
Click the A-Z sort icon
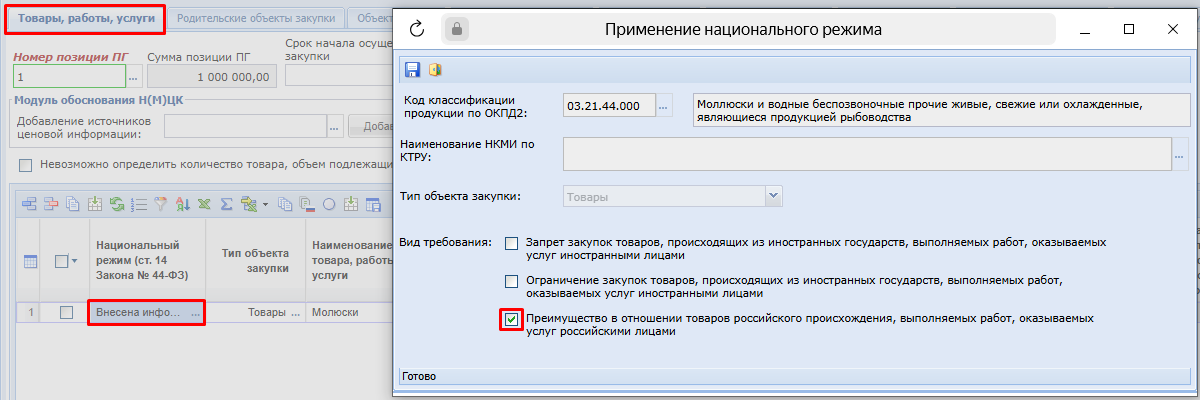click(183, 204)
